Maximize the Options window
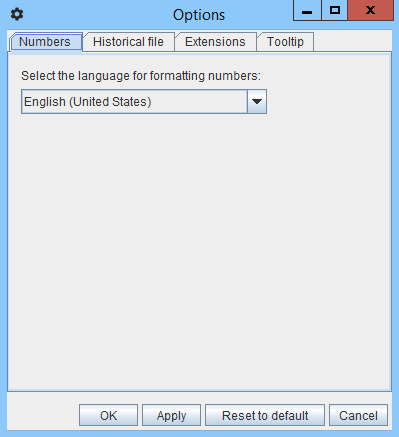 335,10
